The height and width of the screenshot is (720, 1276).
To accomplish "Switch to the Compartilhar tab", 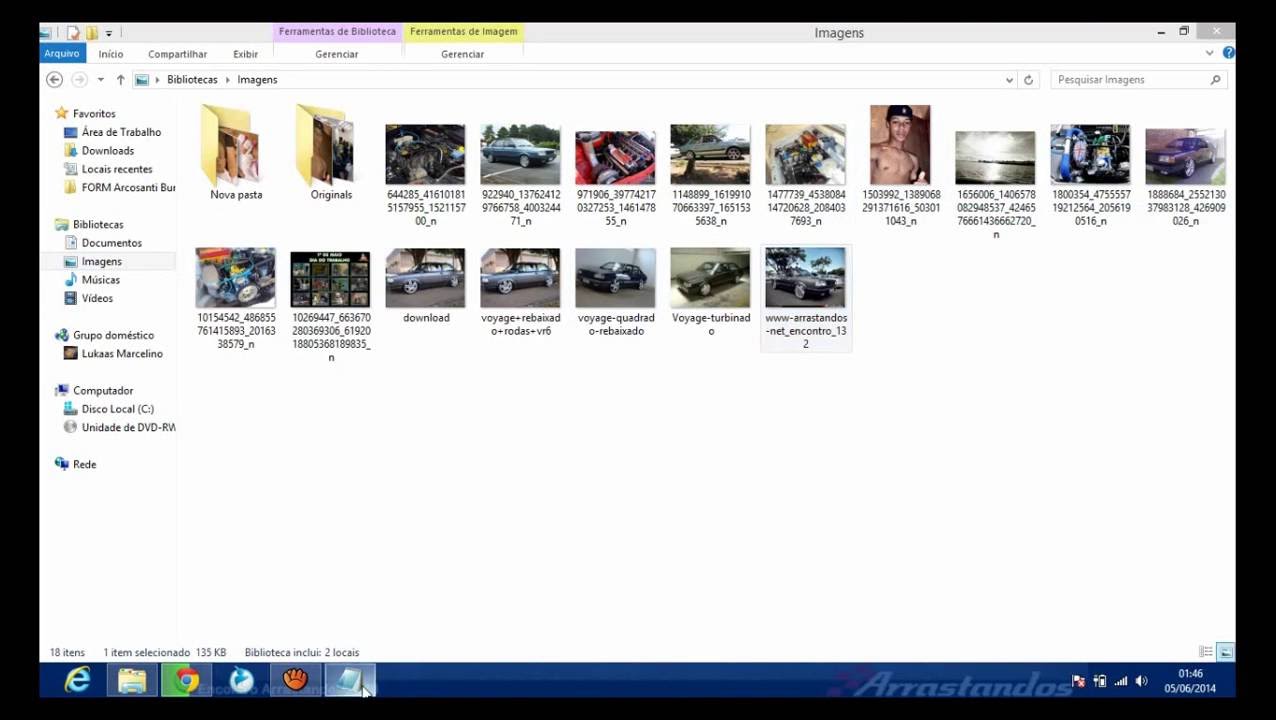I will pyautogui.click(x=177, y=54).
